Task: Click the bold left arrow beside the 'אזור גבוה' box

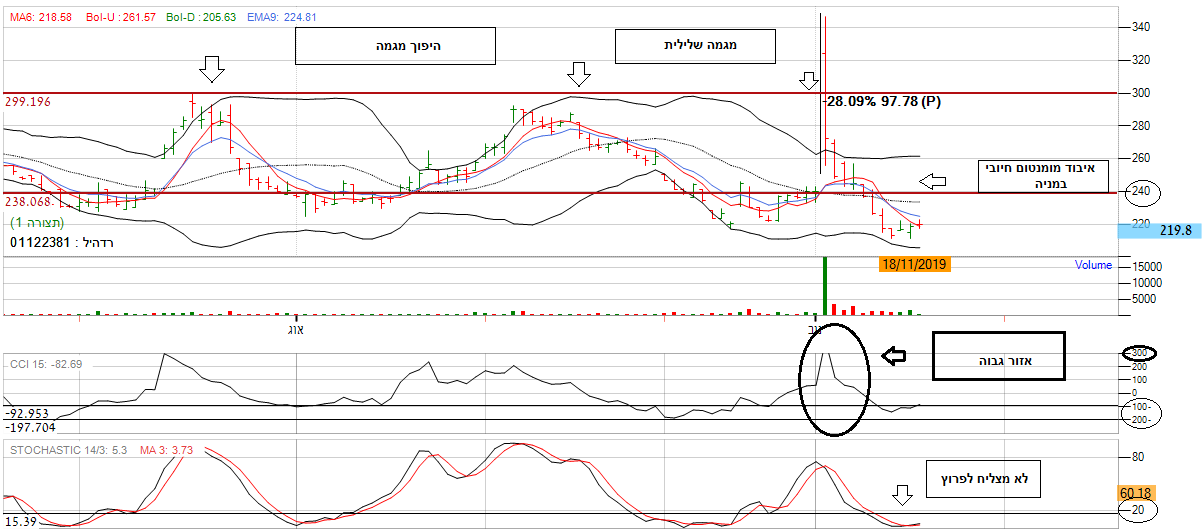Action: [894, 355]
